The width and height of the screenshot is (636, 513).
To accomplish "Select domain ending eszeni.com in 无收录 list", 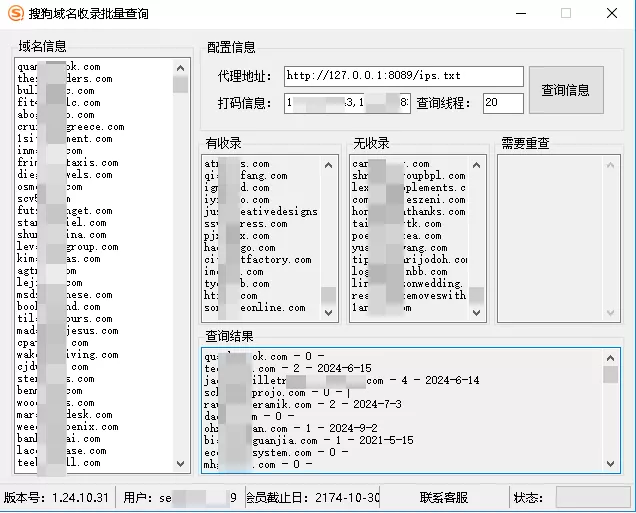I will pyautogui.click(x=409, y=200).
